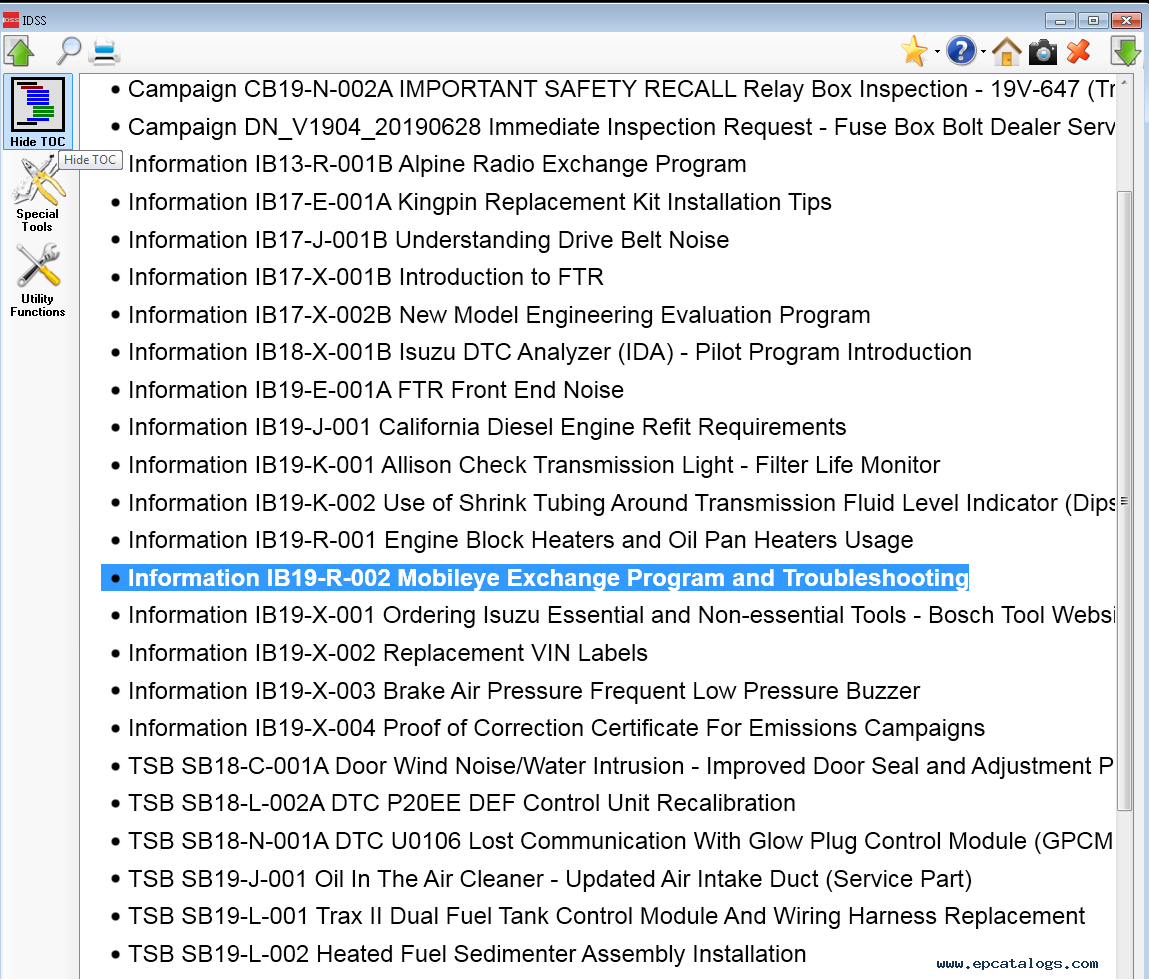Viewport: 1149px width, 980px height.
Task: Minimize the IDSS window
Action: [1060, 21]
